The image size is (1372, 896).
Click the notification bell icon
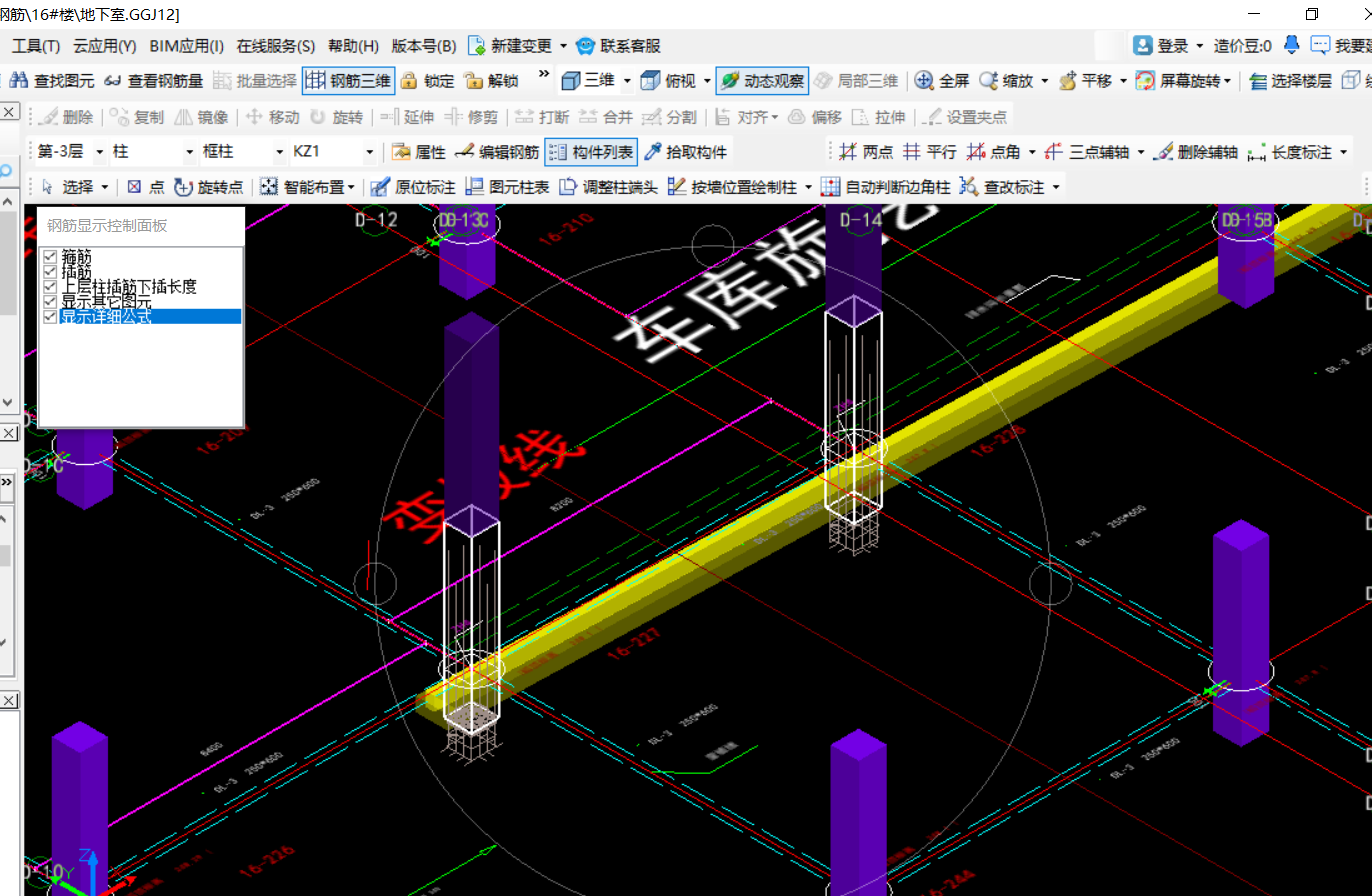pyautogui.click(x=1292, y=45)
